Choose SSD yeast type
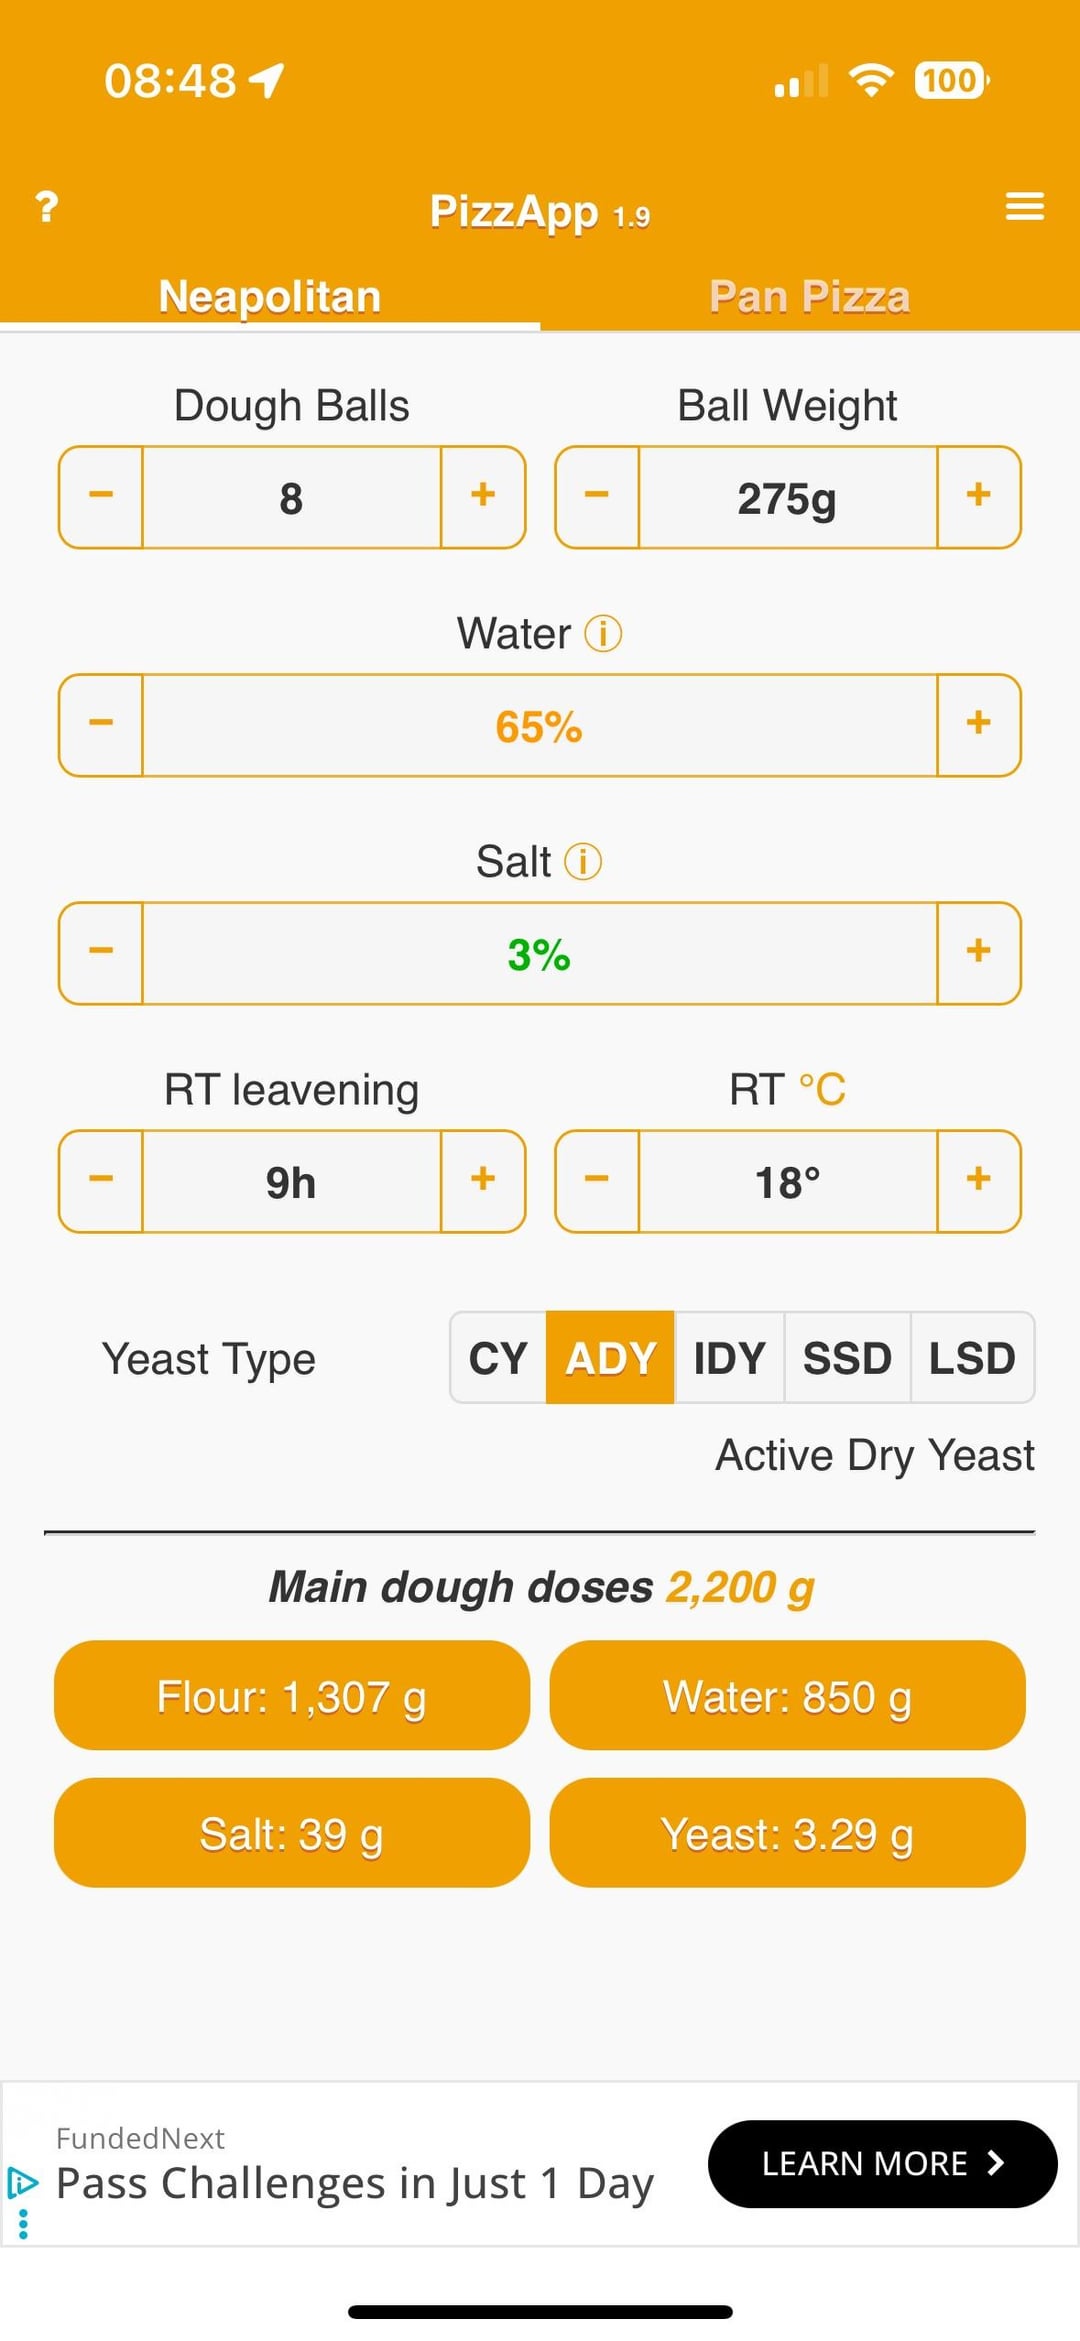 (x=847, y=1358)
